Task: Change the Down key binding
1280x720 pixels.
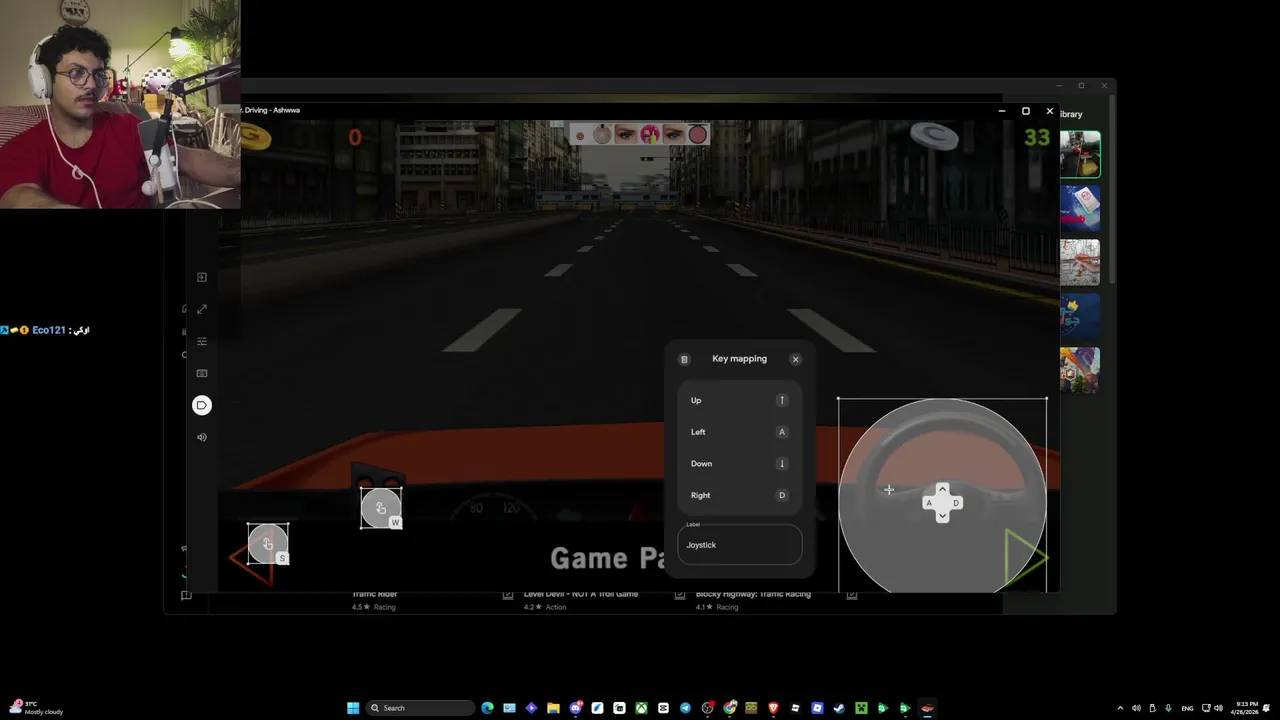Action: point(782,464)
